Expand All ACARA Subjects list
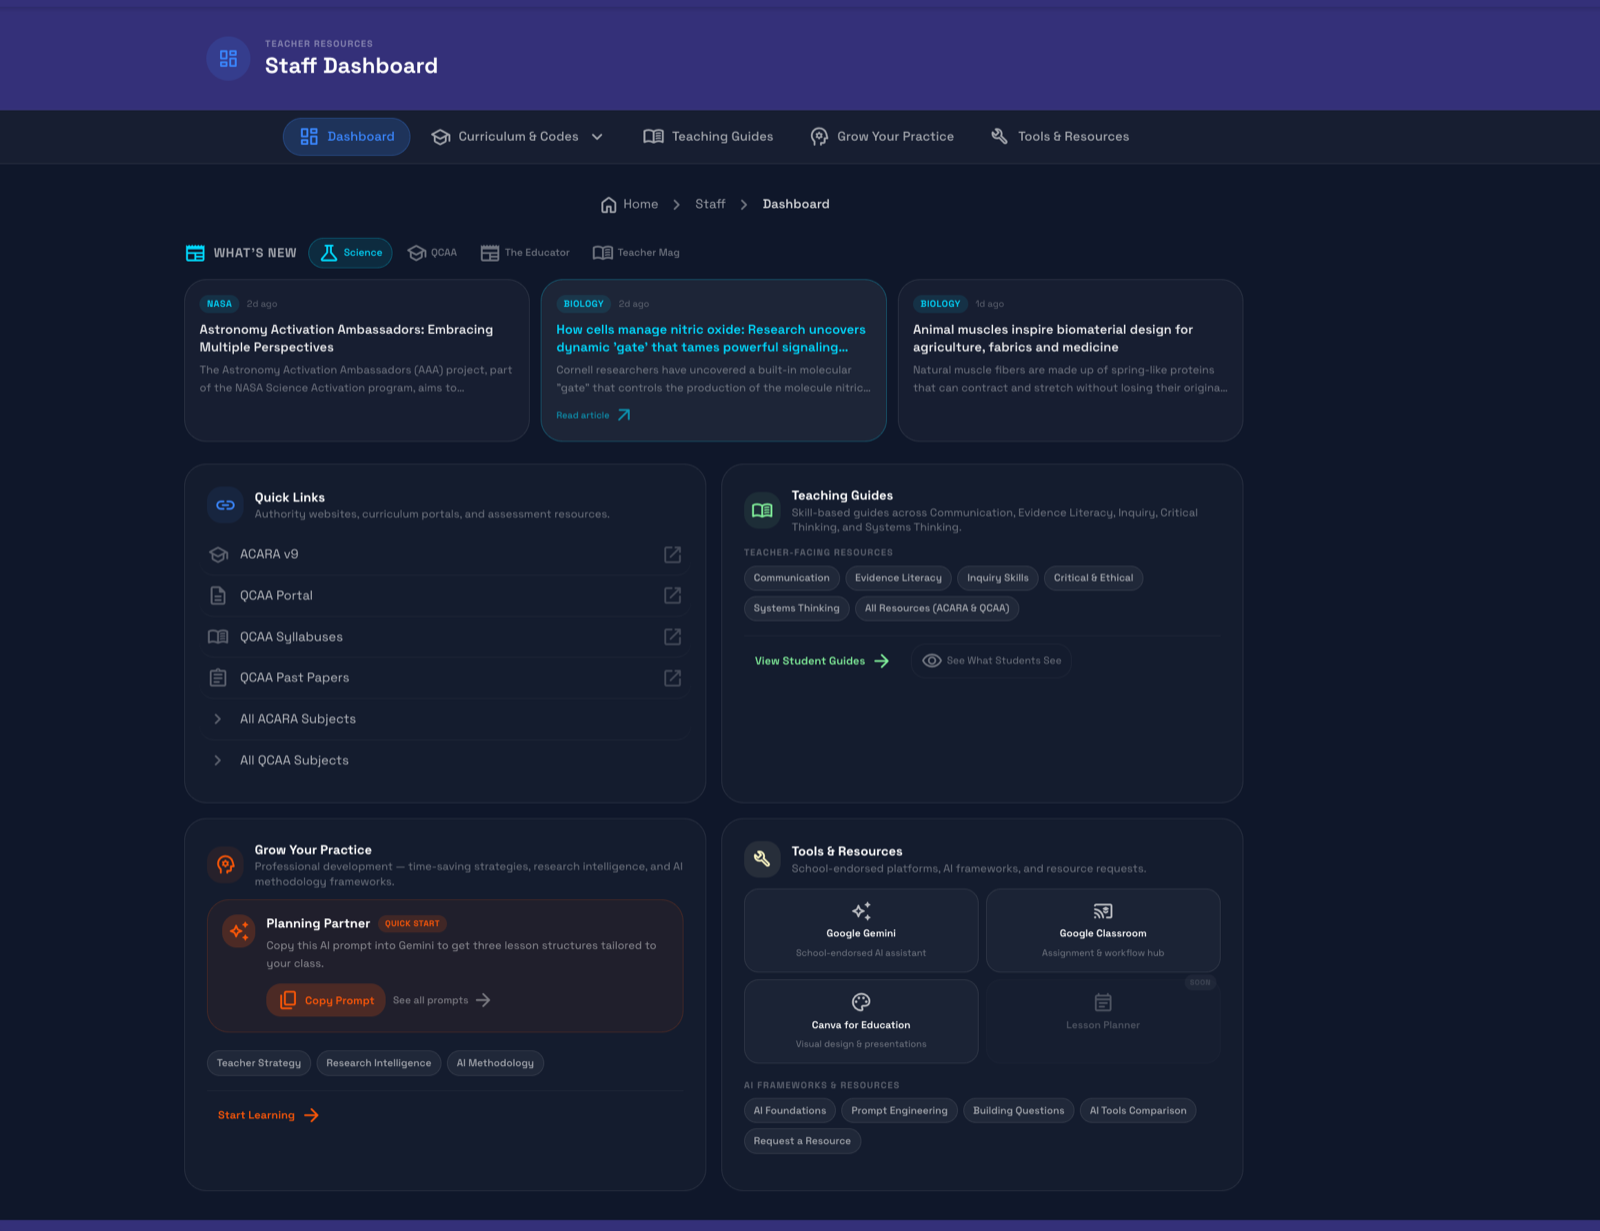 coord(446,719)
